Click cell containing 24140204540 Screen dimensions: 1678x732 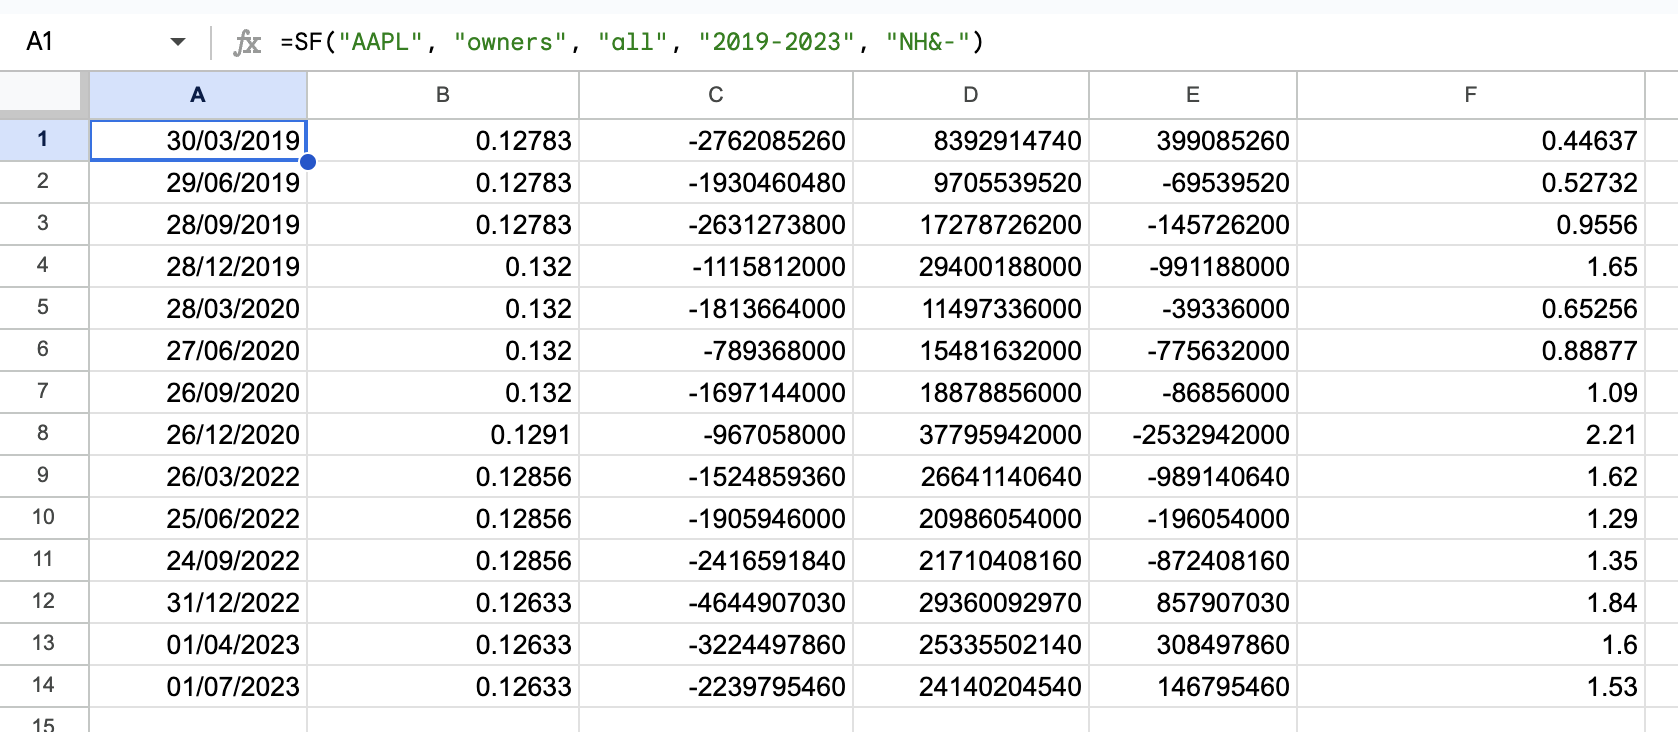pyautogui.click(x=971, y=686)
